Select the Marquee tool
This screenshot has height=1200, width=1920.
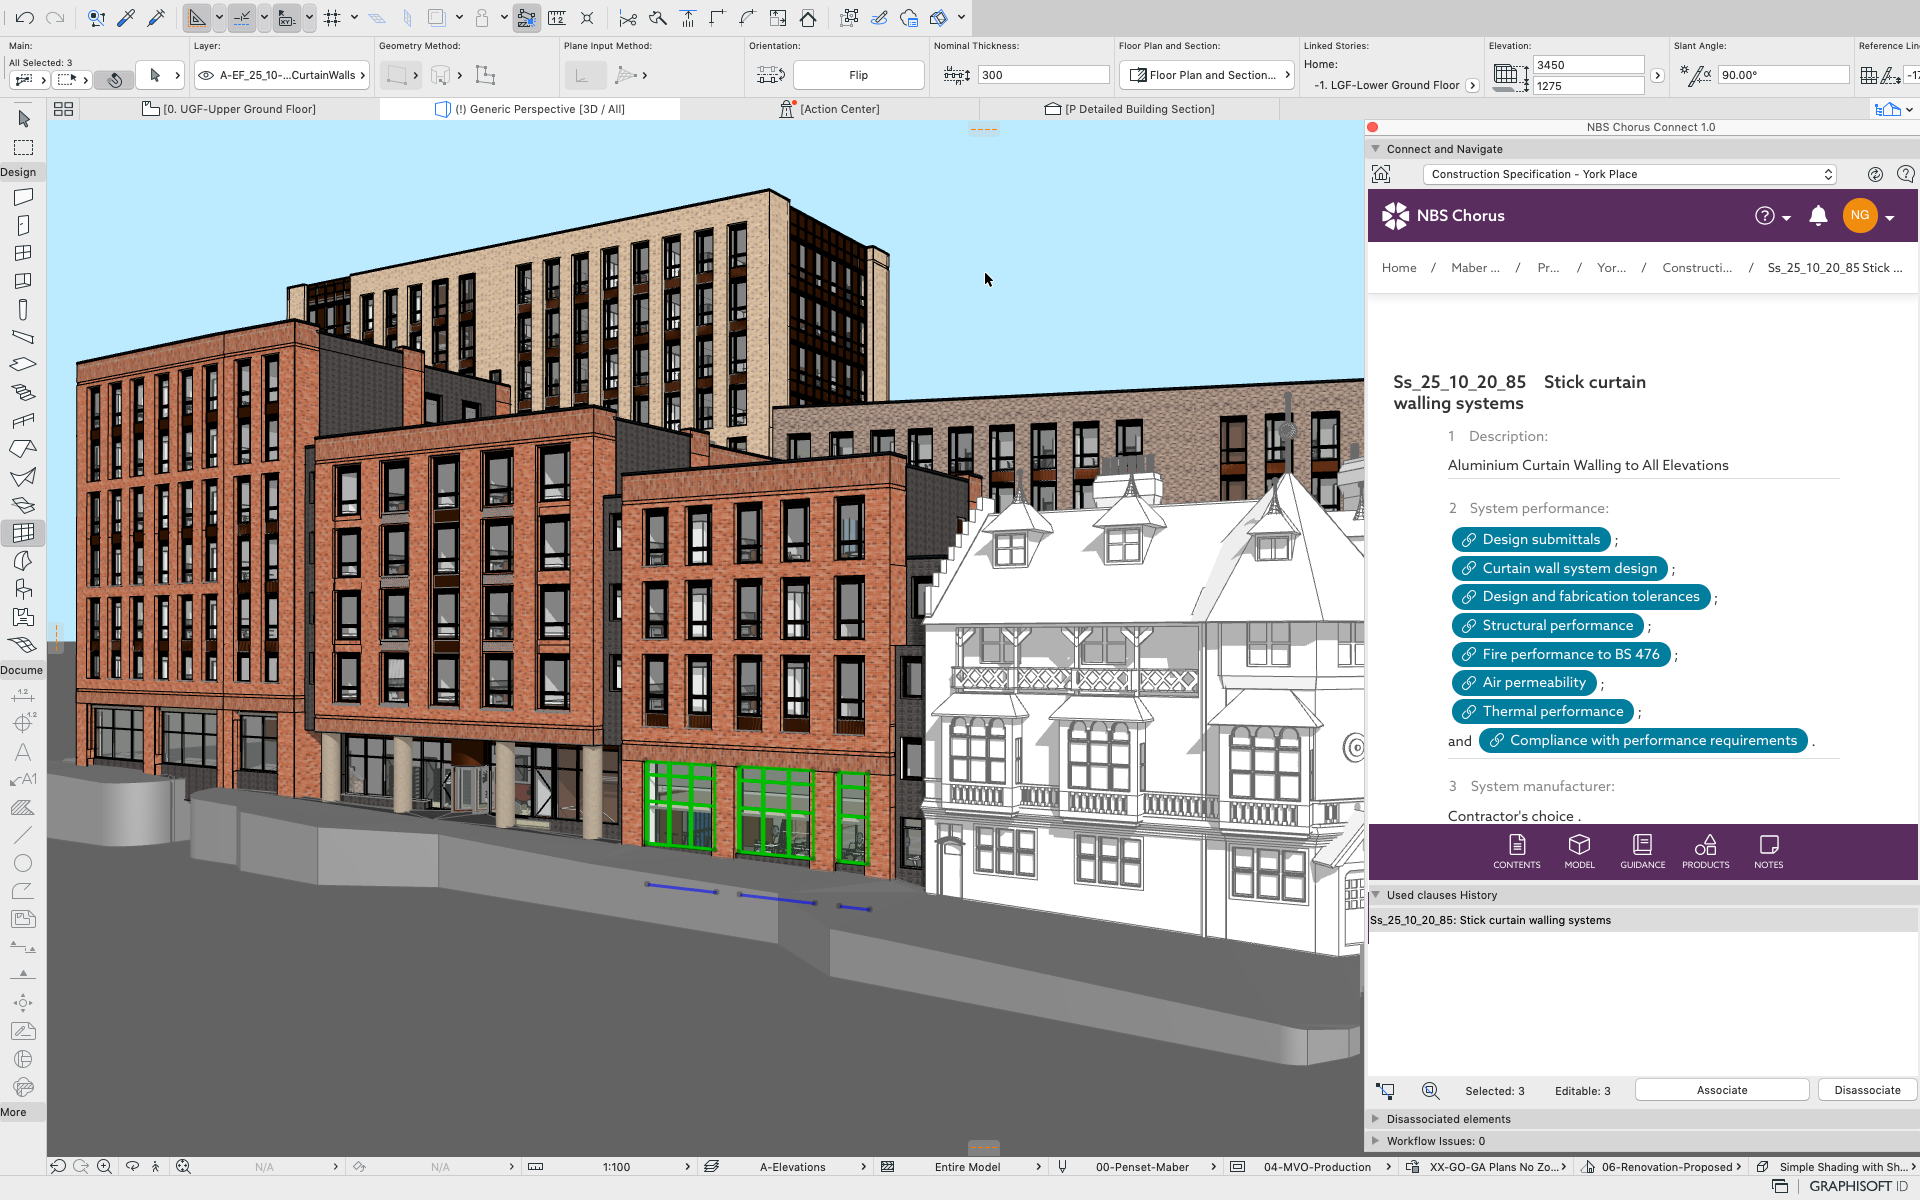pos(24,147)
